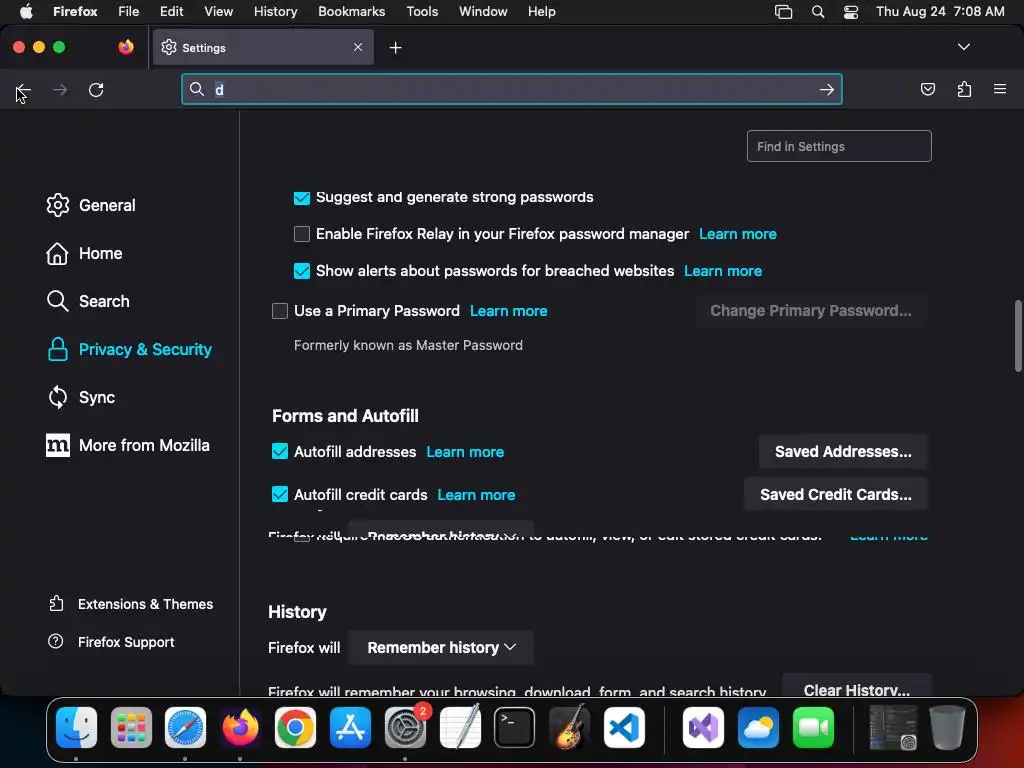
Task: Open Safari from the Dock
Action: point(185,728)
